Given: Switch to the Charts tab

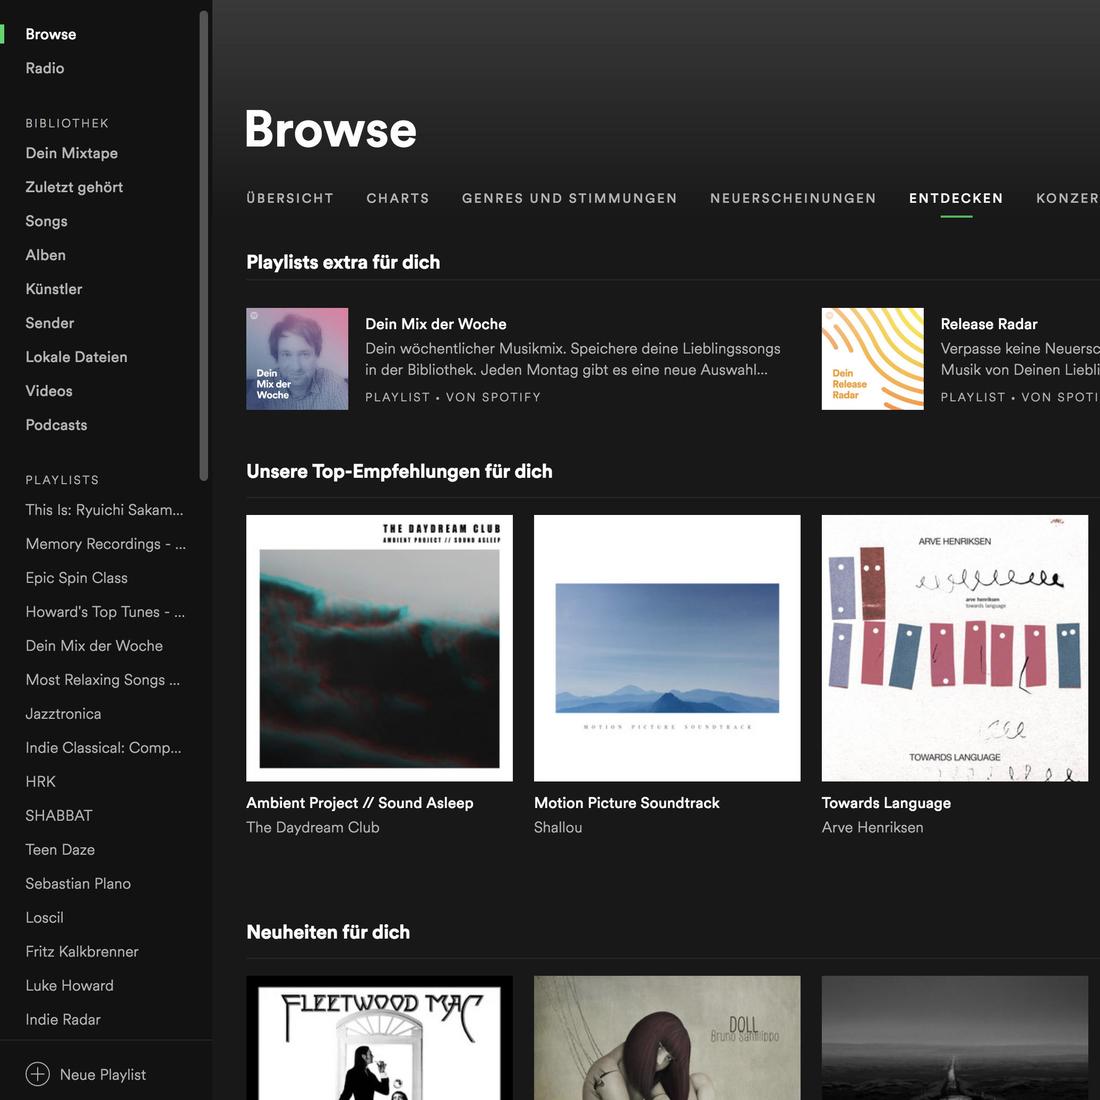Looking at the screenshot, I should [398, 198].
